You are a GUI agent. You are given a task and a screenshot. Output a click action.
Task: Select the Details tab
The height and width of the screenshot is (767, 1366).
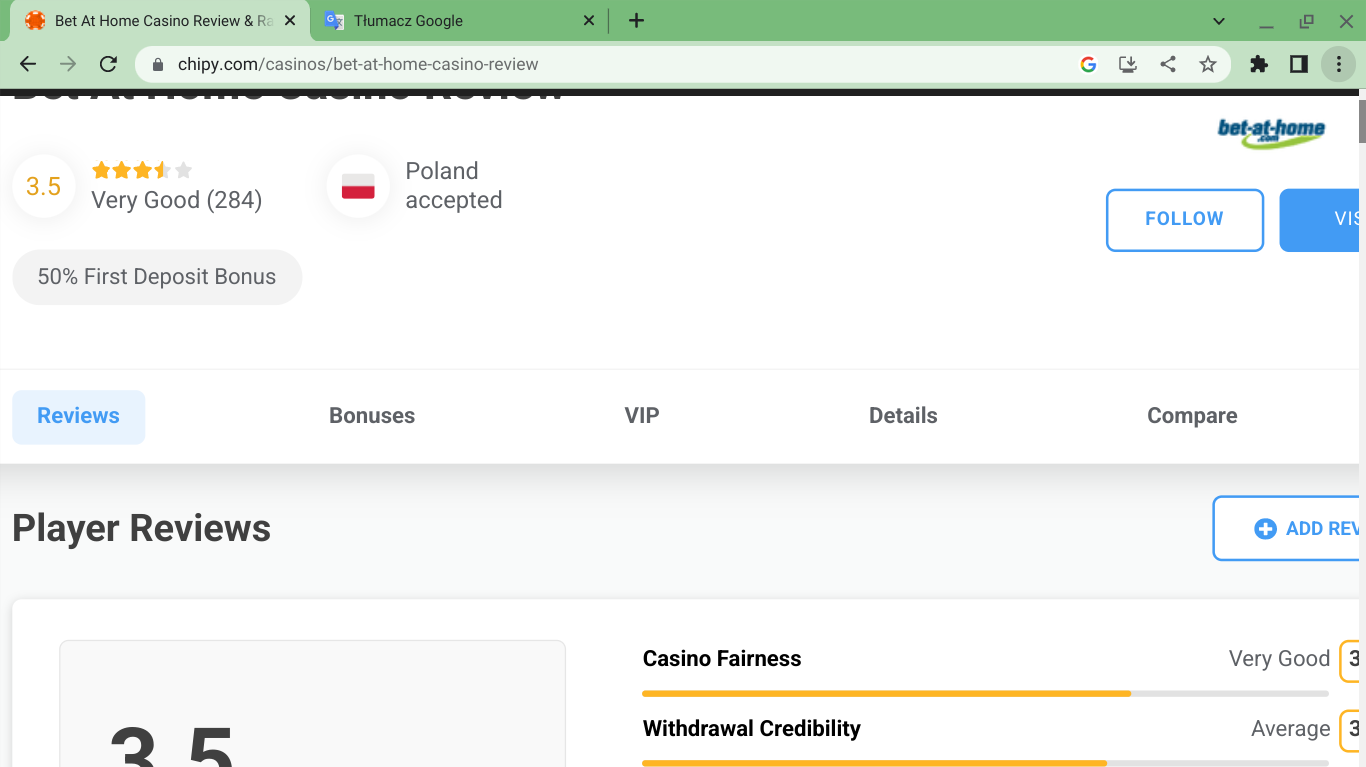click(x=903, y=416)
